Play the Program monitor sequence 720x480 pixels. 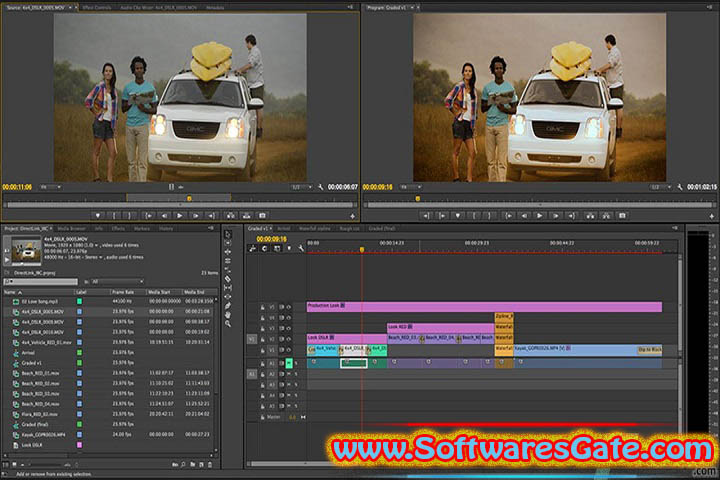tap(539, 215)
